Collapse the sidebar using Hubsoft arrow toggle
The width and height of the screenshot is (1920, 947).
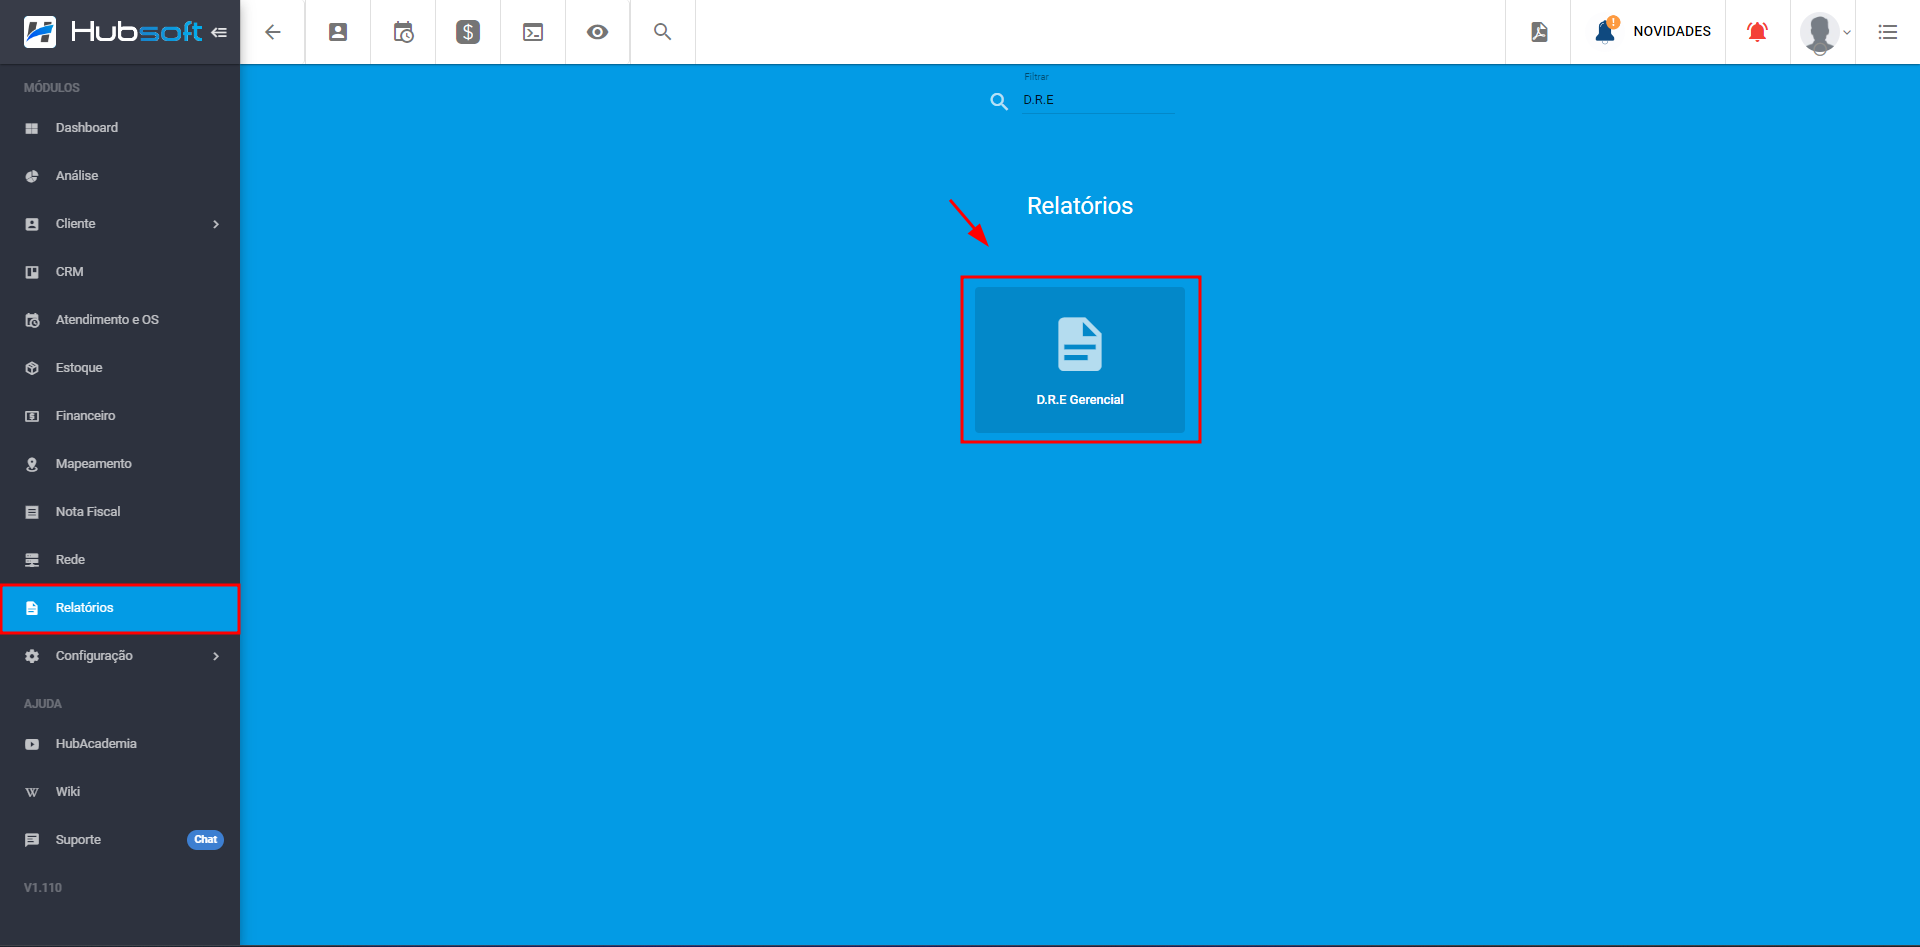coord(219,32)
